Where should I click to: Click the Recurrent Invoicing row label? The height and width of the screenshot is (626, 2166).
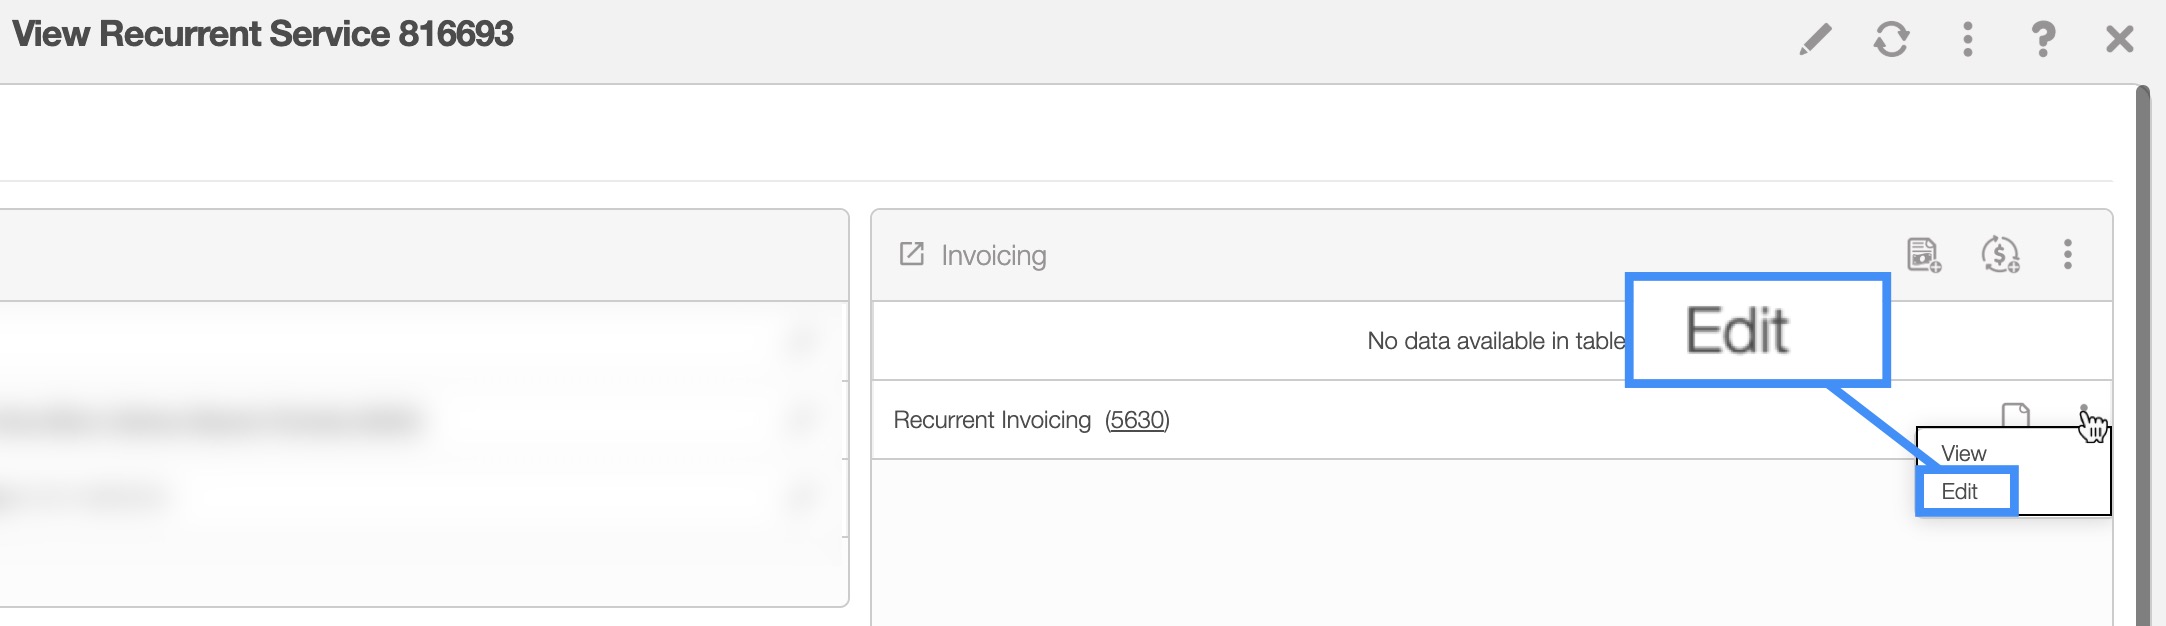click(991, 420)
